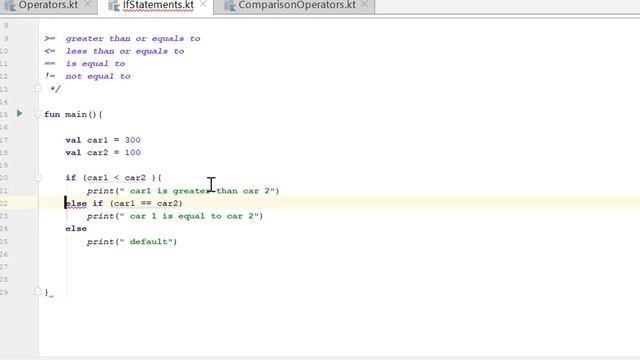Toggle fold marker at closing brace line

click(x=38, y=291)
